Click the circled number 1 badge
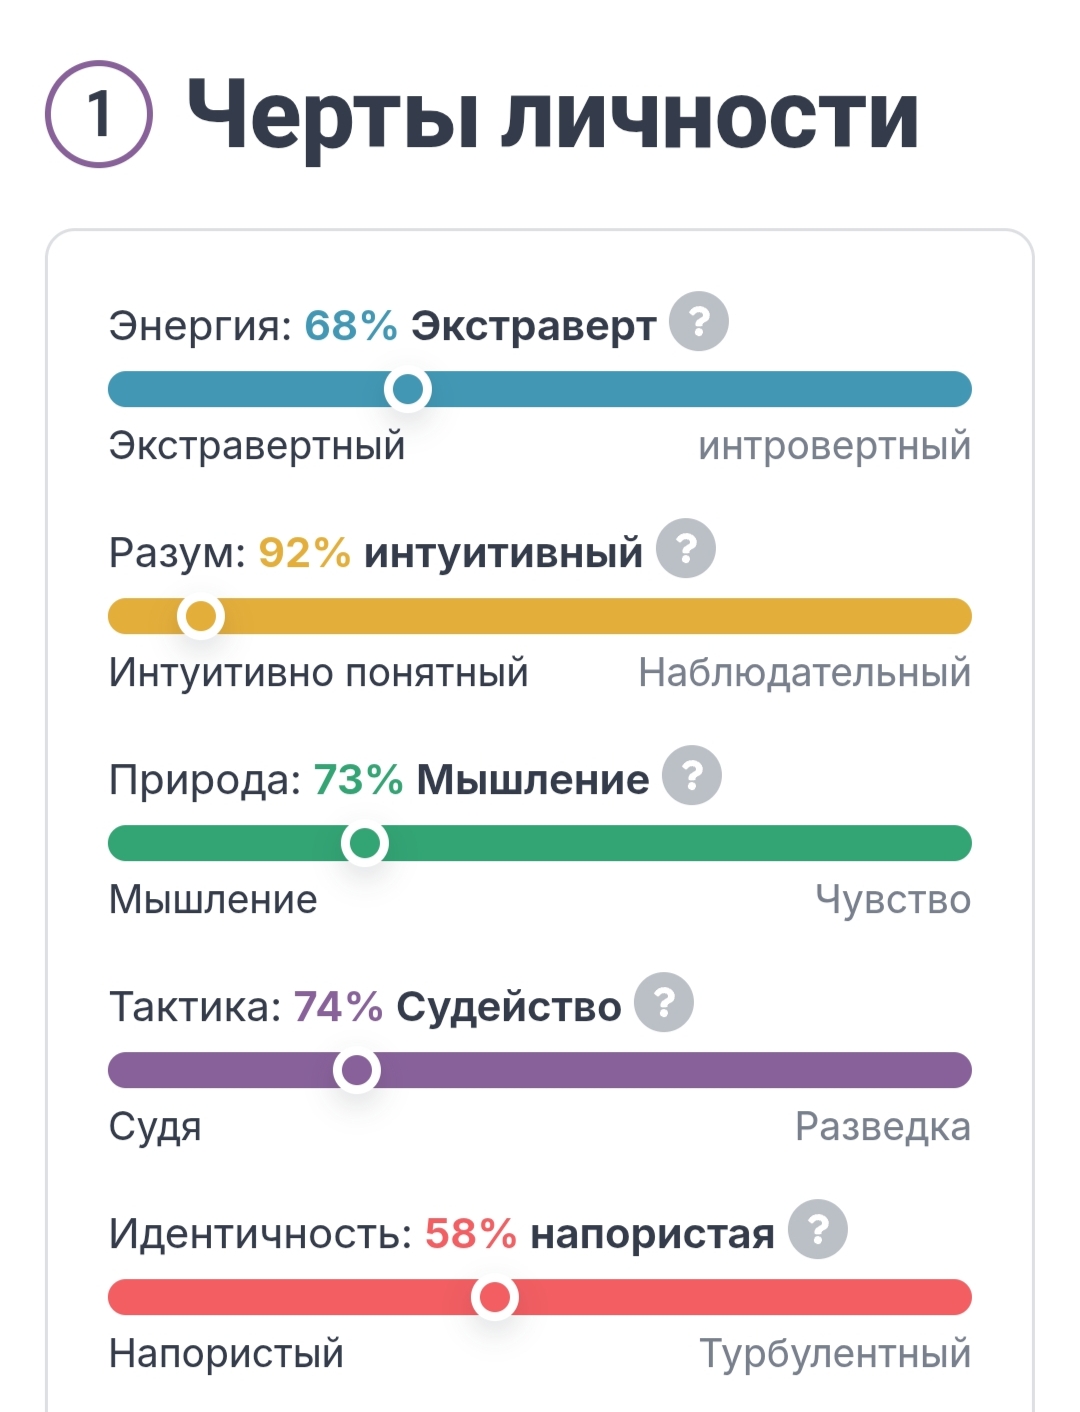1080x1412 pixels. point(99,114)
